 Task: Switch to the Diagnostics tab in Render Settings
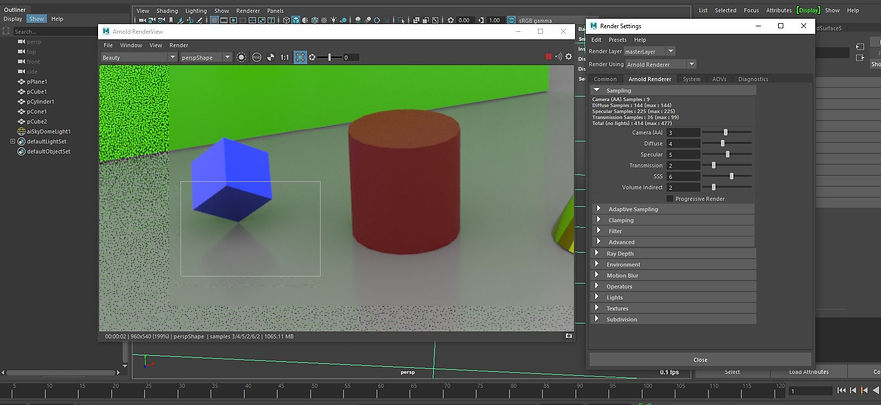pos(753,79)
